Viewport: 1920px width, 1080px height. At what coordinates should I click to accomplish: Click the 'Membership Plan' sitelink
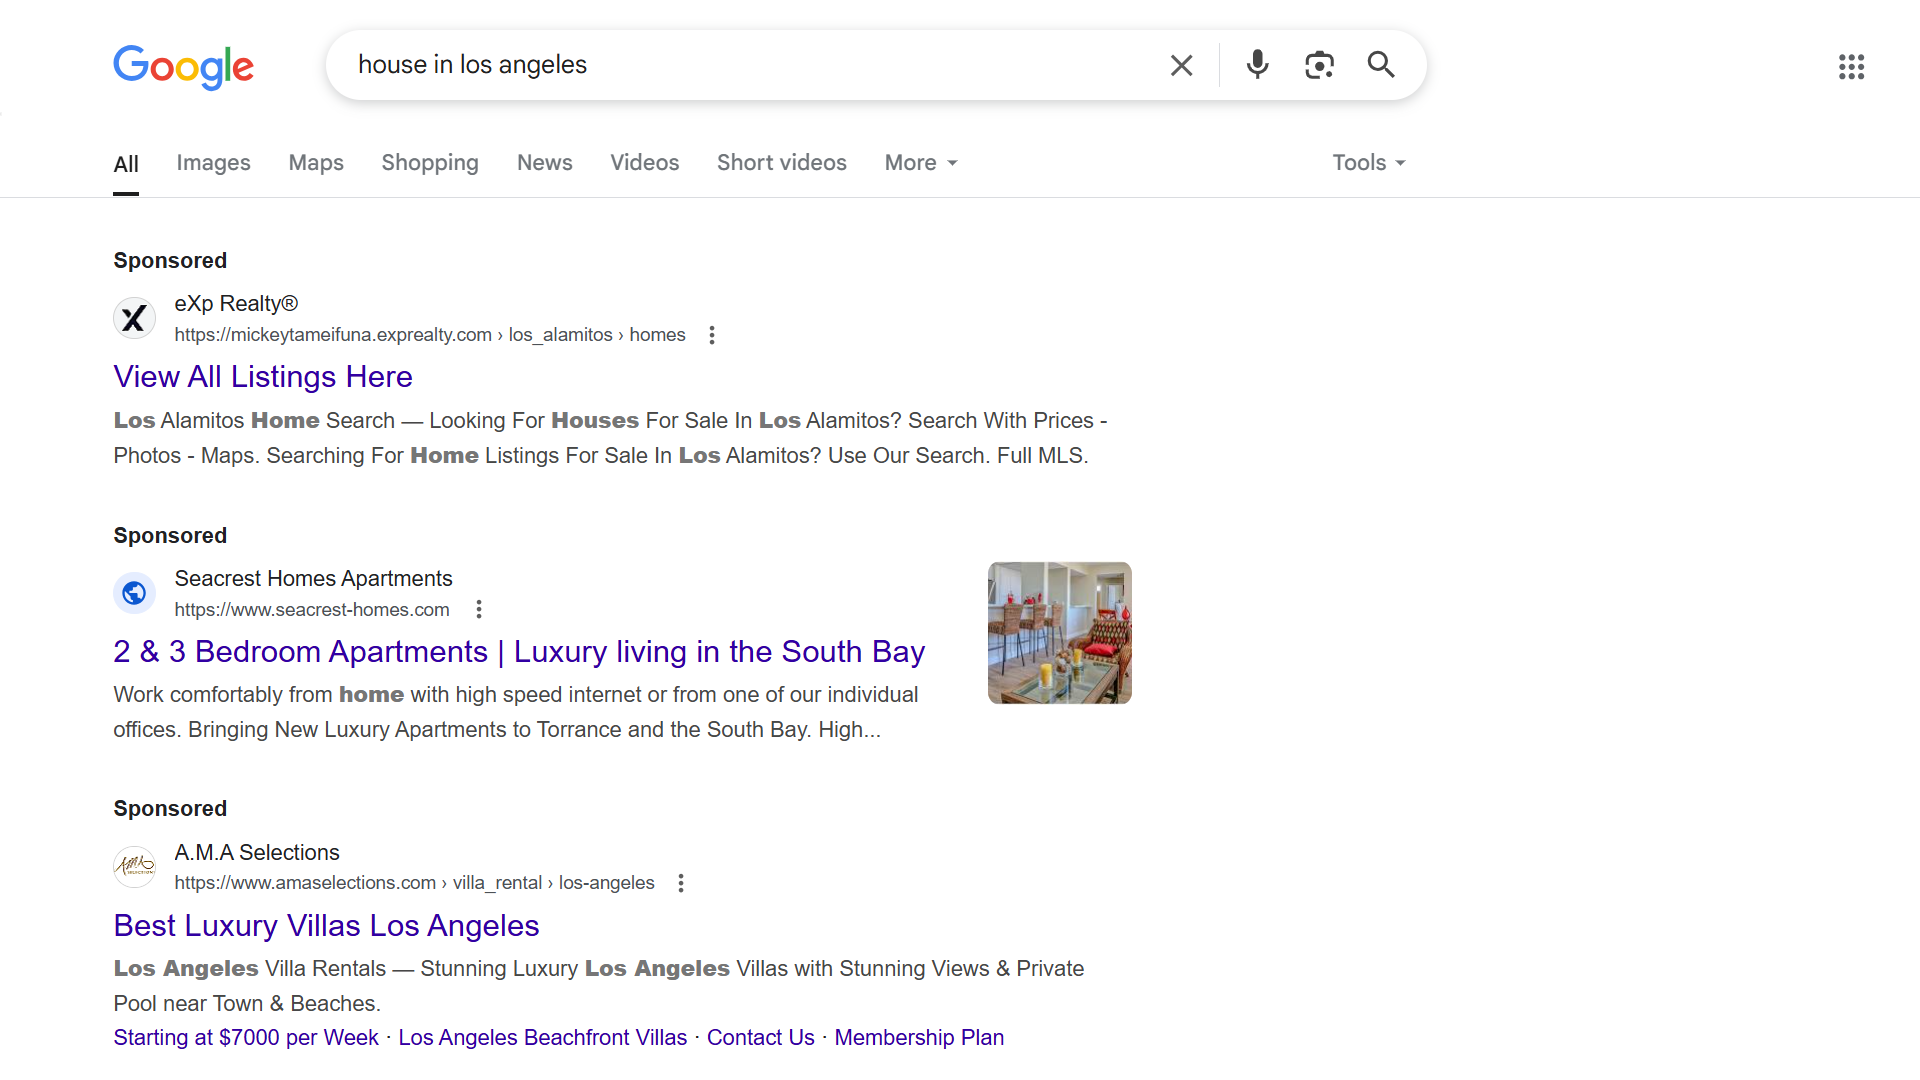[x=919, y=1038]
